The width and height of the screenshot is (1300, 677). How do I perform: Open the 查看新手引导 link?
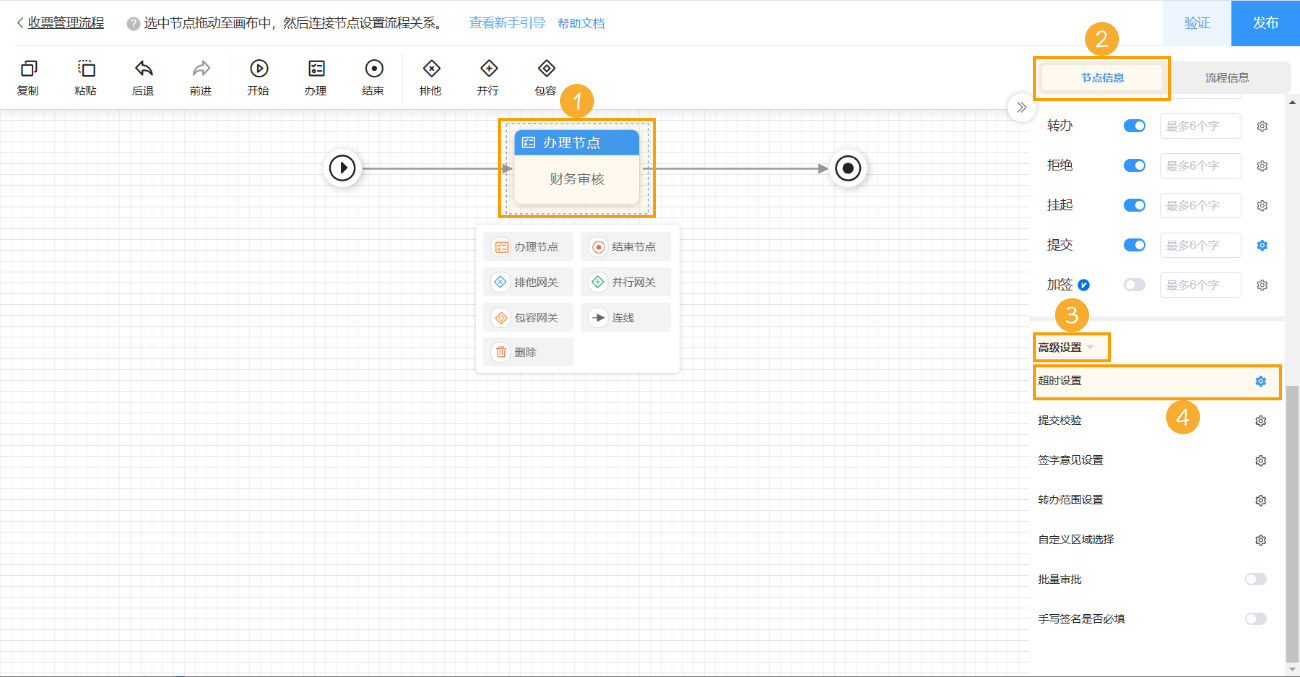[x=507, y=23]
